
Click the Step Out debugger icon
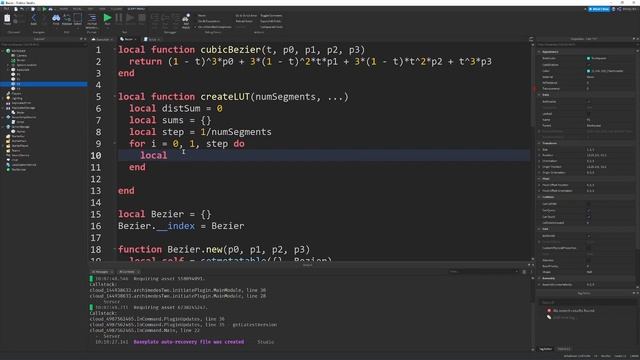[176, 18]
